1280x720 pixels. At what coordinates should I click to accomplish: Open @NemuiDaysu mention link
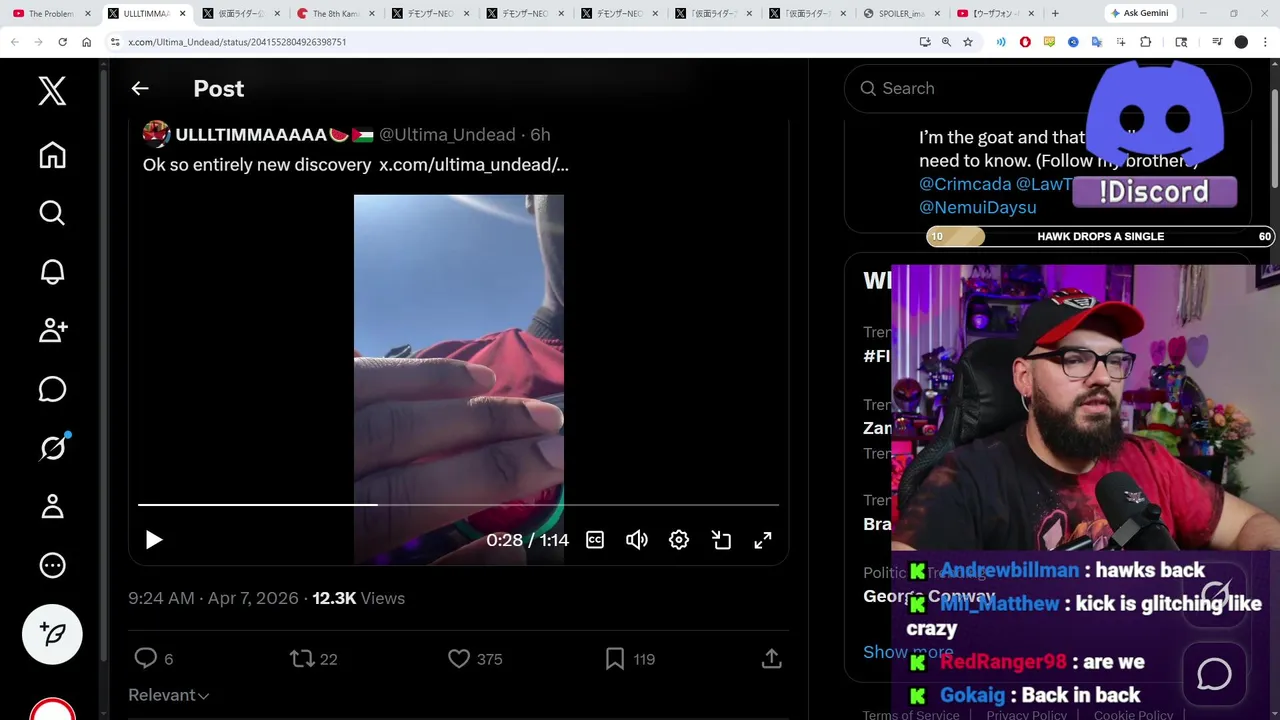tap(978, 207)
